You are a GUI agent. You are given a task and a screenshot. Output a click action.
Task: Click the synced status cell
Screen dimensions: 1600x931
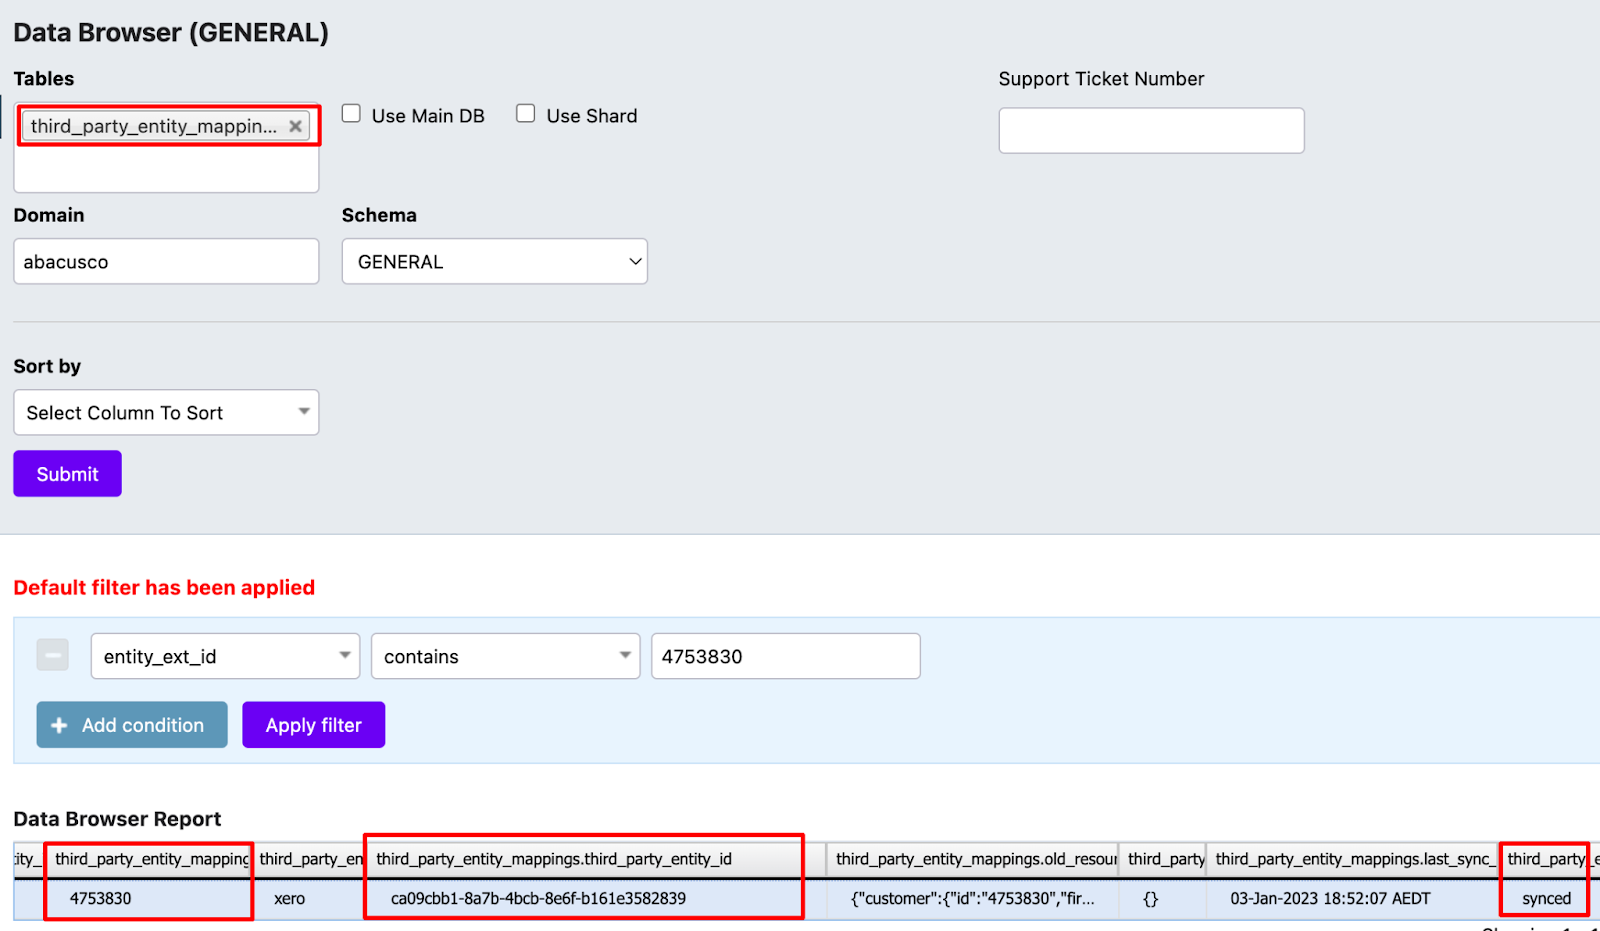(1546, 898)
